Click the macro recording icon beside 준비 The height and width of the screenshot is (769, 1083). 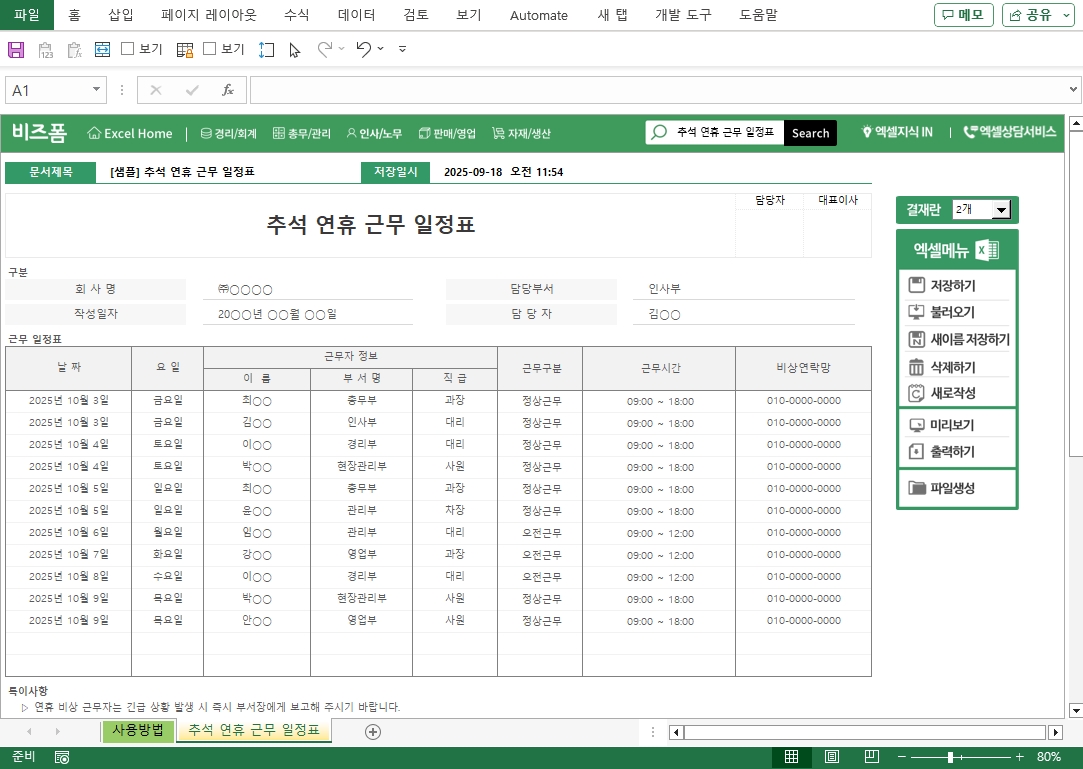click(62, 757)
